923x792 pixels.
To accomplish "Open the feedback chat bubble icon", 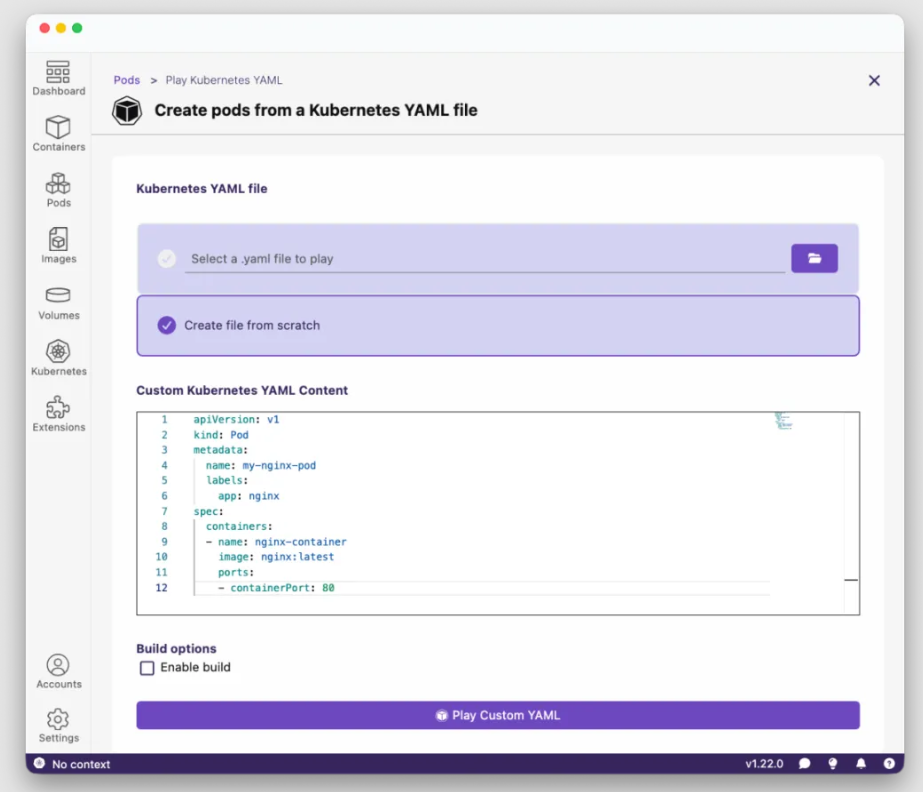I will (805, 763).
